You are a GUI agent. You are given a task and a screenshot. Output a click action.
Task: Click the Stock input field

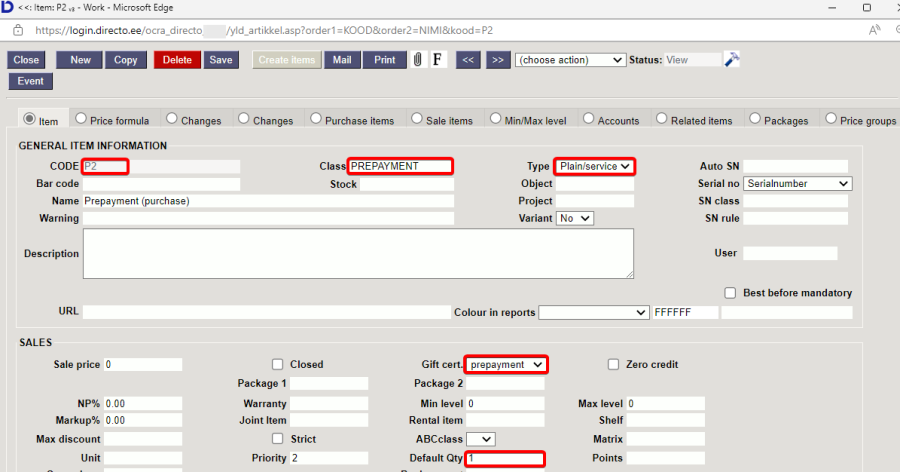coord(407,184)
